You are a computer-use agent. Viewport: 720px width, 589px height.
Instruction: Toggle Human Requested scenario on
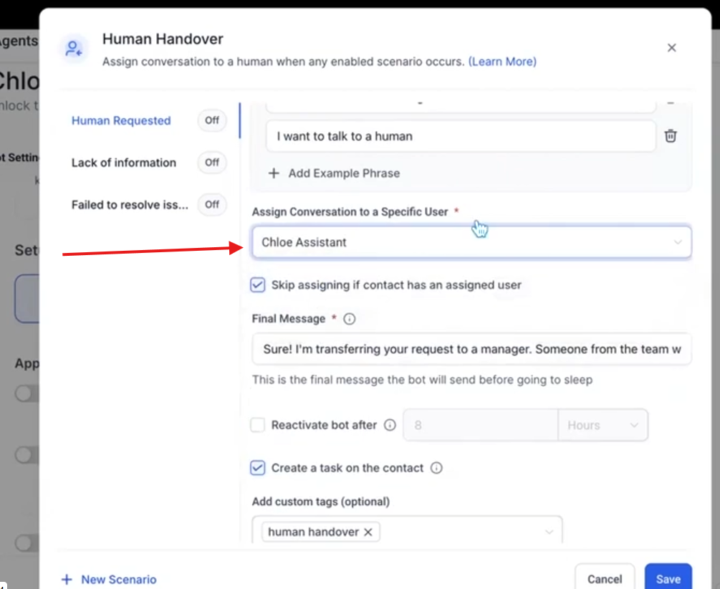point(212,121)
